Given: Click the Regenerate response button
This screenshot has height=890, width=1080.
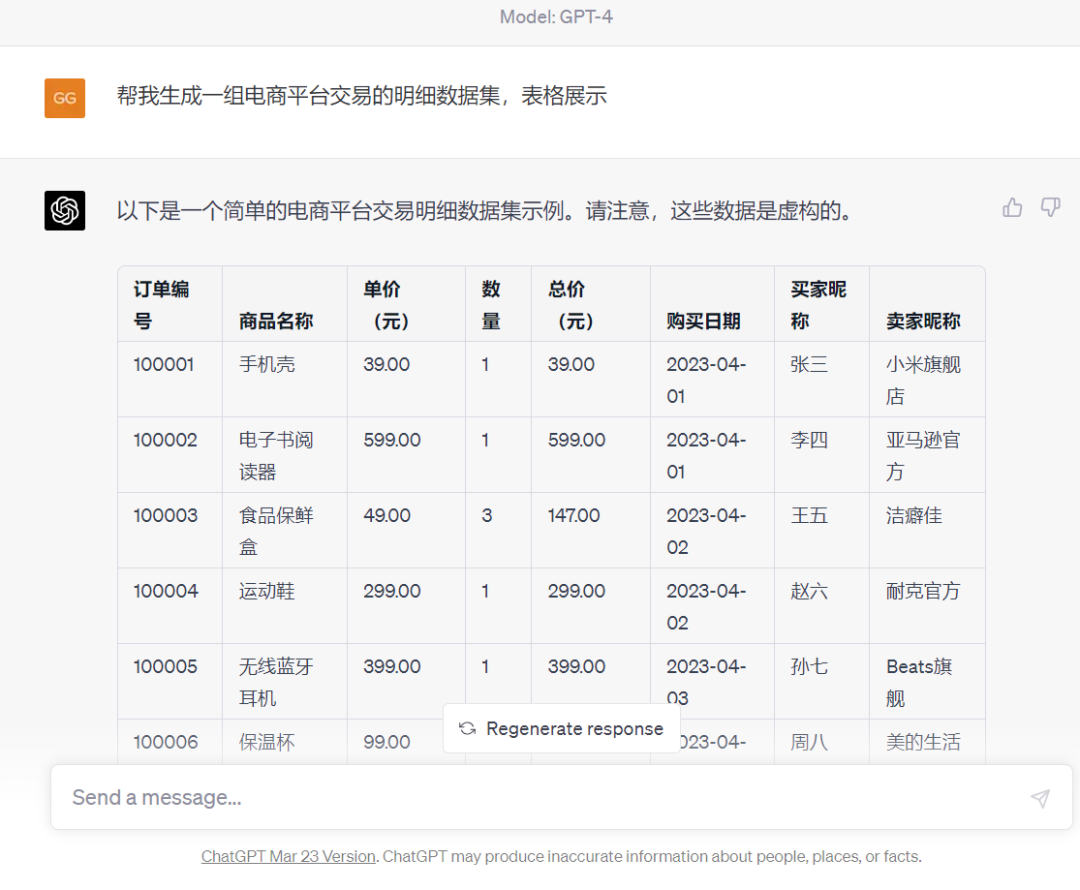Looking at the screenshot, I should click(x=561, y=729).
